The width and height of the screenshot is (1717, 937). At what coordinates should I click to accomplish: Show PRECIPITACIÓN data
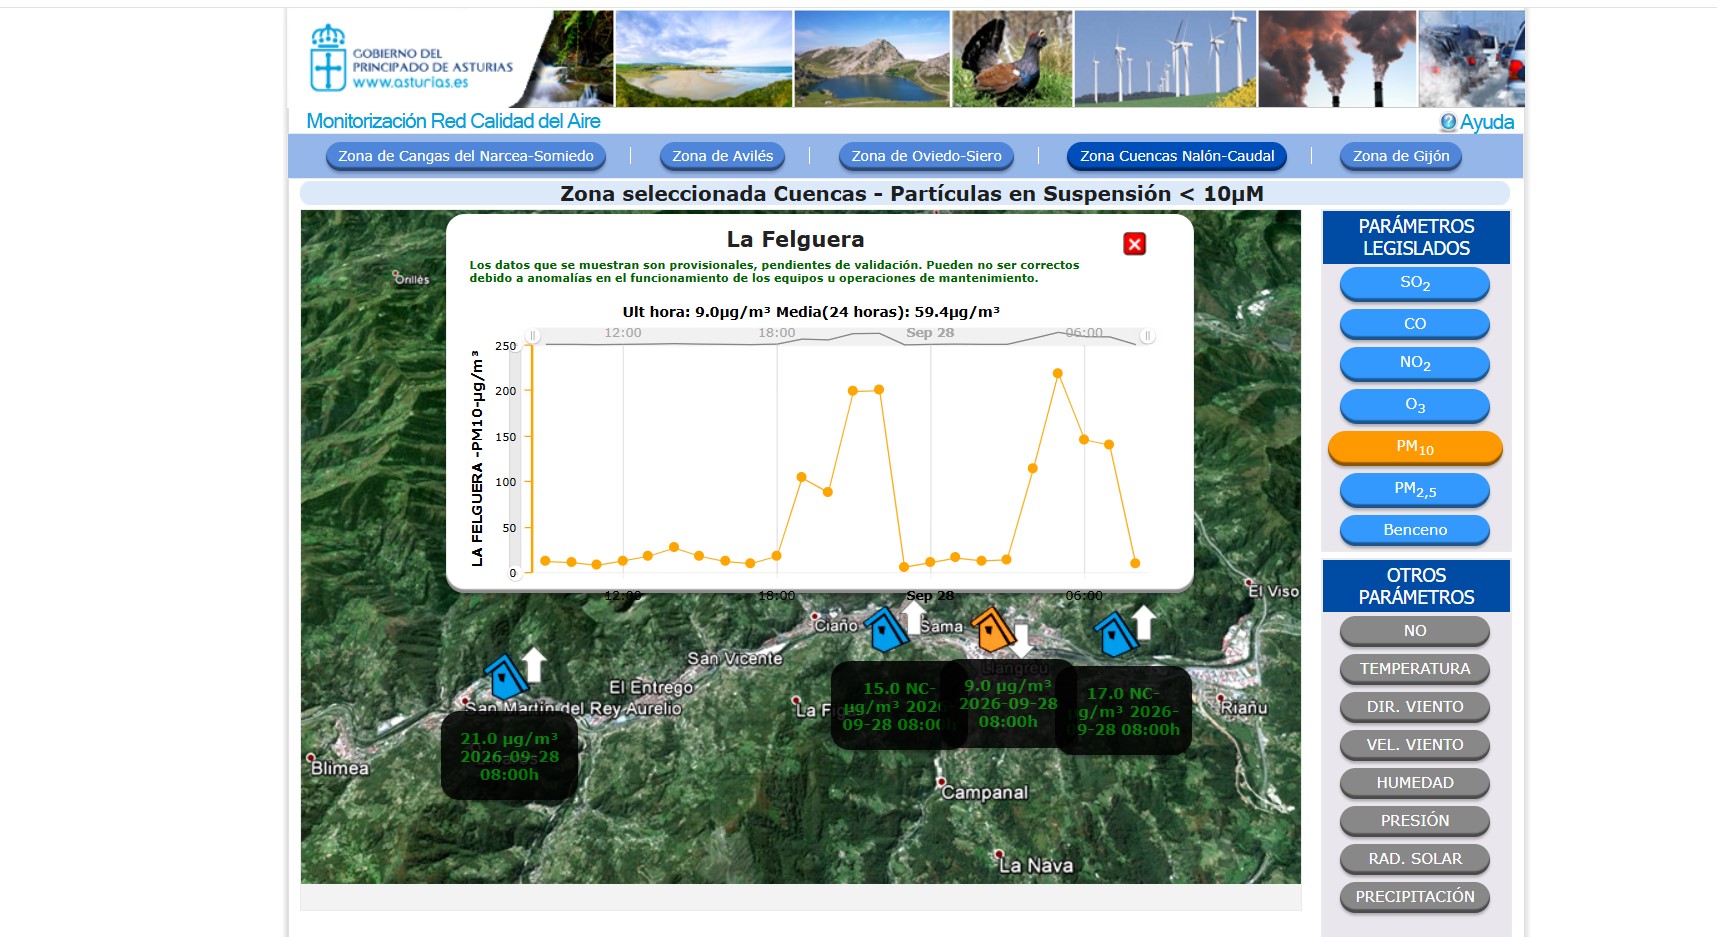tap(1415, 897)
